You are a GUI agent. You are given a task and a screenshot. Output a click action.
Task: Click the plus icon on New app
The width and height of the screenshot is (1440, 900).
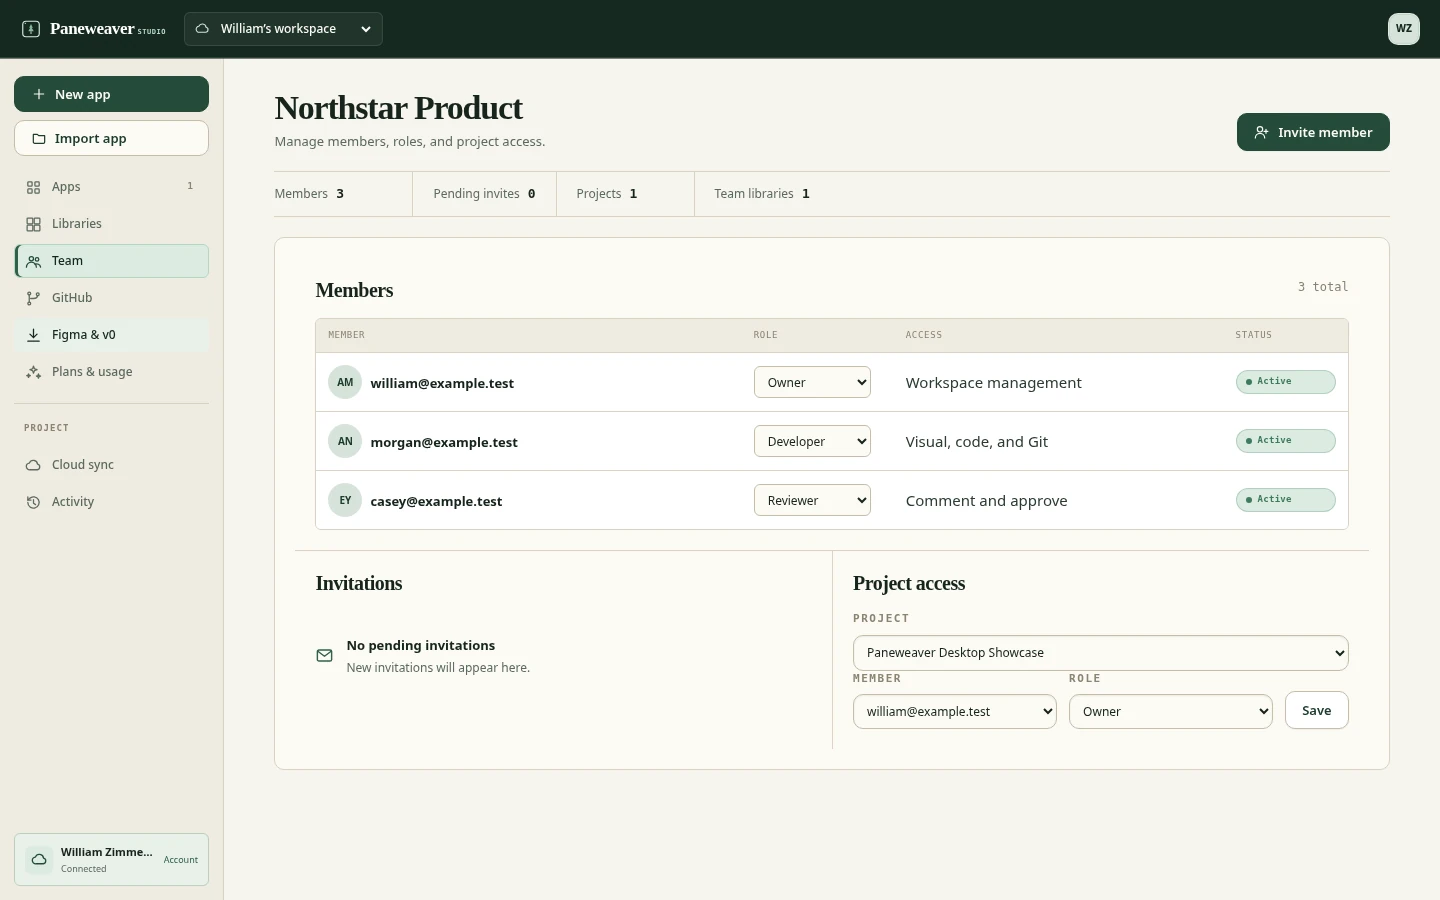coord(39,94)
